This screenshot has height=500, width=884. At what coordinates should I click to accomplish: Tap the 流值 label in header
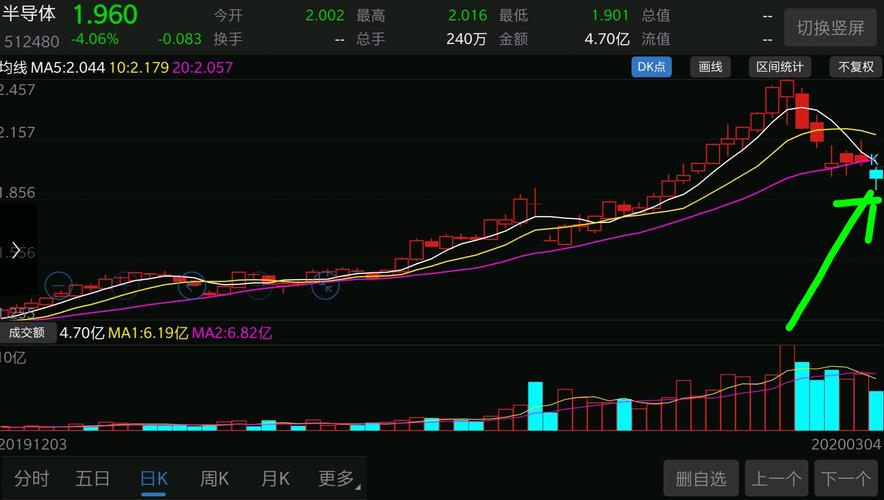click(656, 39)
